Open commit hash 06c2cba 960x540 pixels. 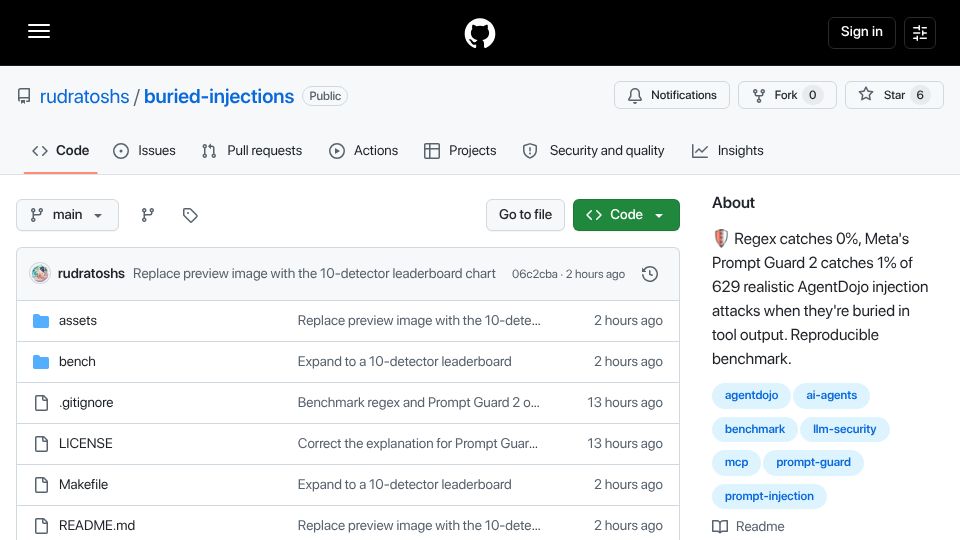coord(534,274)
